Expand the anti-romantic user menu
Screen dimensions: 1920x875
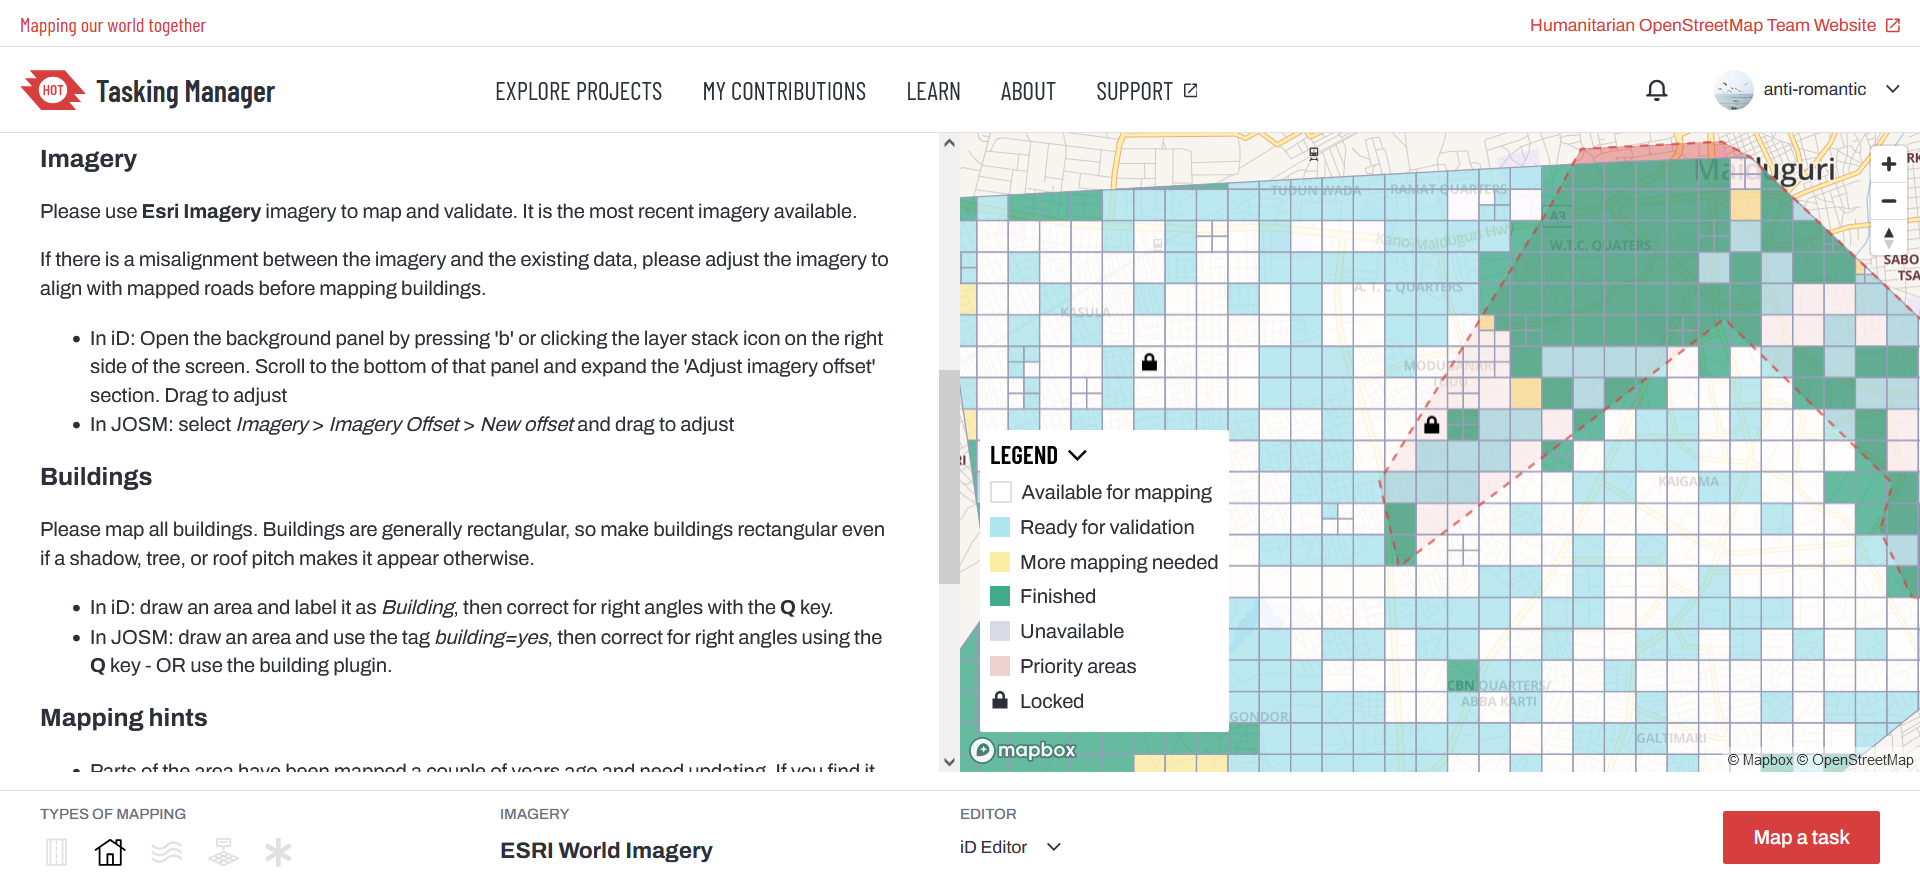tap(1892, 89)
